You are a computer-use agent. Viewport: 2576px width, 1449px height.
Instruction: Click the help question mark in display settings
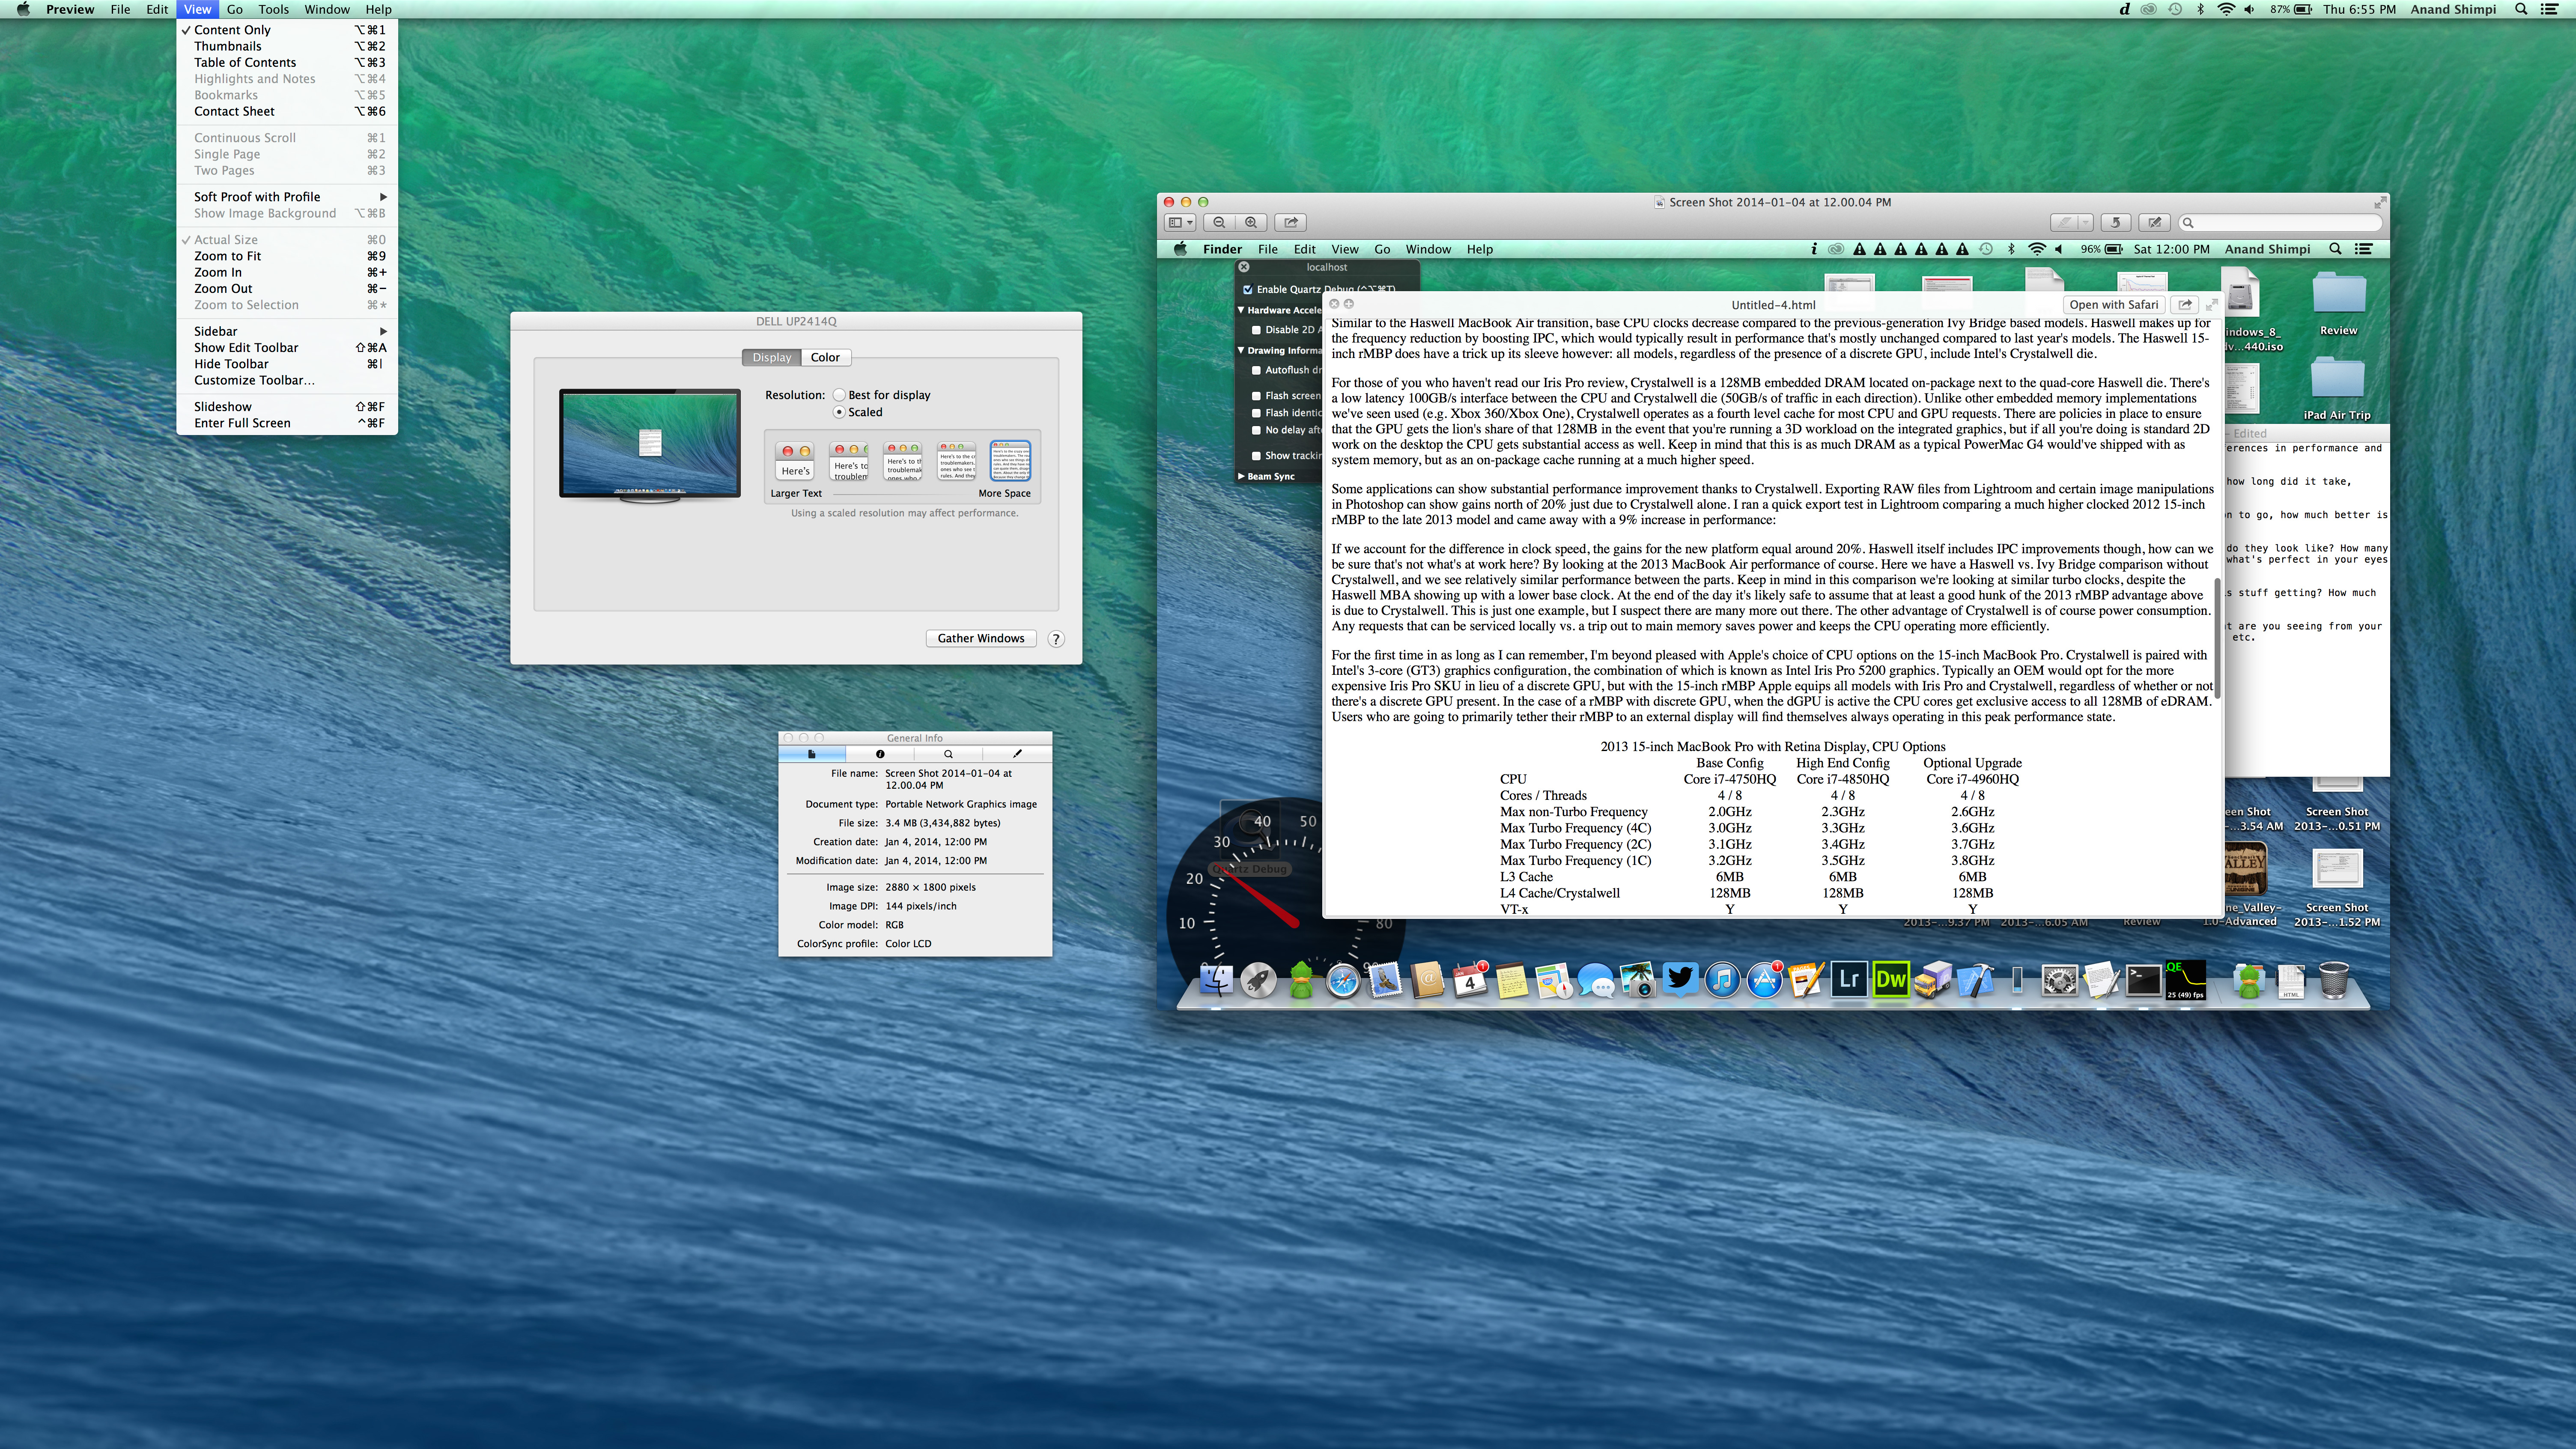coord(1056,639)
